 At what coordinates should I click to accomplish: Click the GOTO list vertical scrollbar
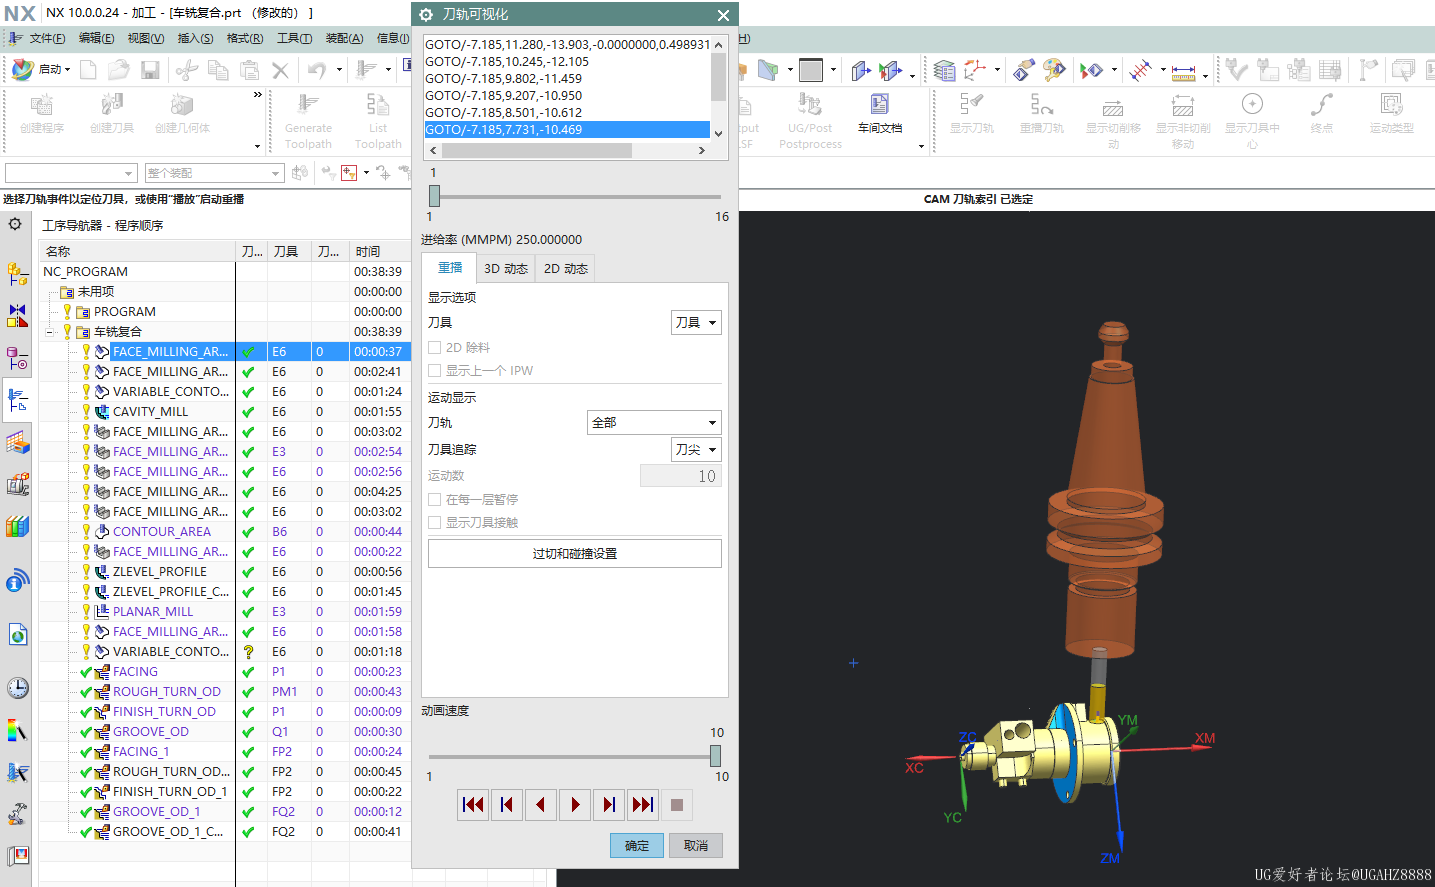[718, 89]
